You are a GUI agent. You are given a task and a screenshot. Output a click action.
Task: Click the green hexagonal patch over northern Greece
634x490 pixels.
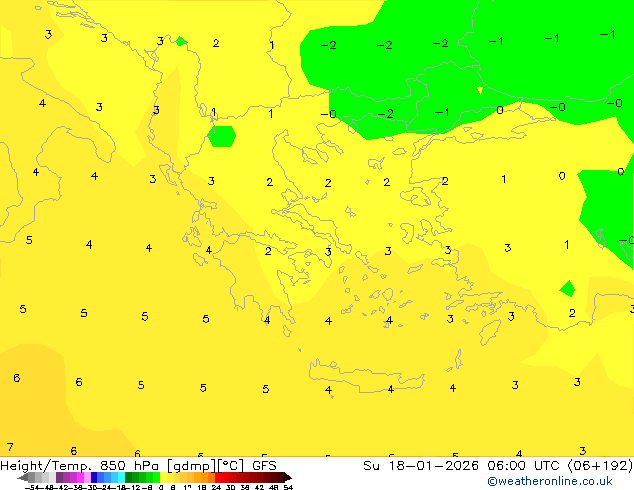coord(221,135)
